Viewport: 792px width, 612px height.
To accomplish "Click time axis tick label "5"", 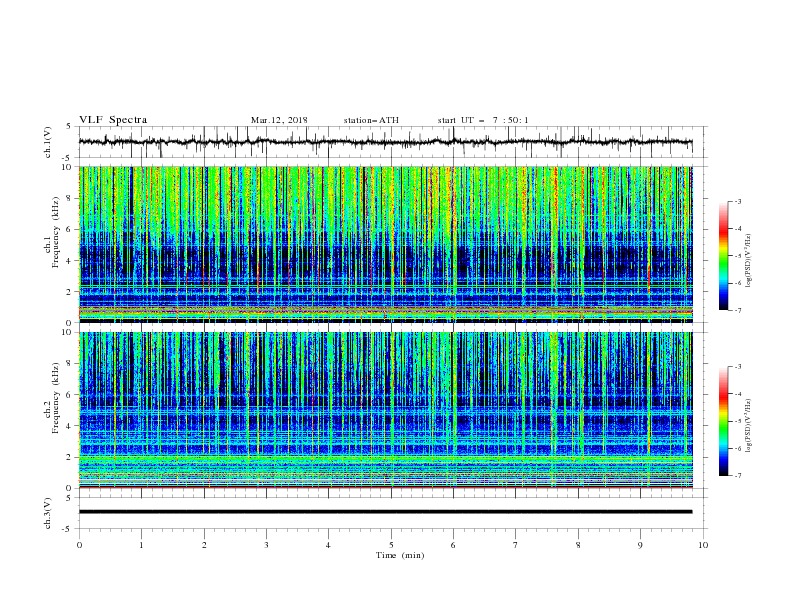I will click(x=391, y=545).
